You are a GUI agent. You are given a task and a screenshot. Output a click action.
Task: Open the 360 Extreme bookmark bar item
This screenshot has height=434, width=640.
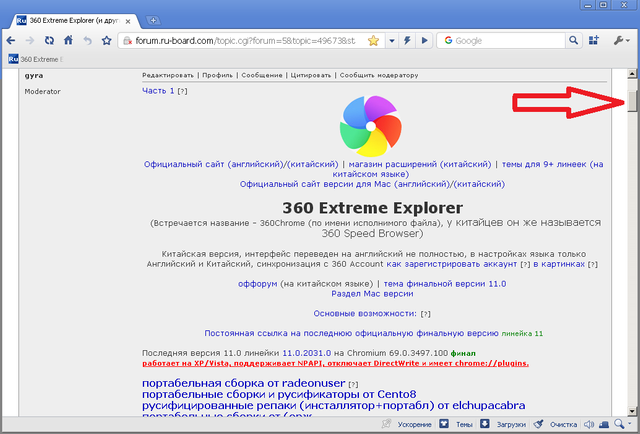click(x=36, y=59)
